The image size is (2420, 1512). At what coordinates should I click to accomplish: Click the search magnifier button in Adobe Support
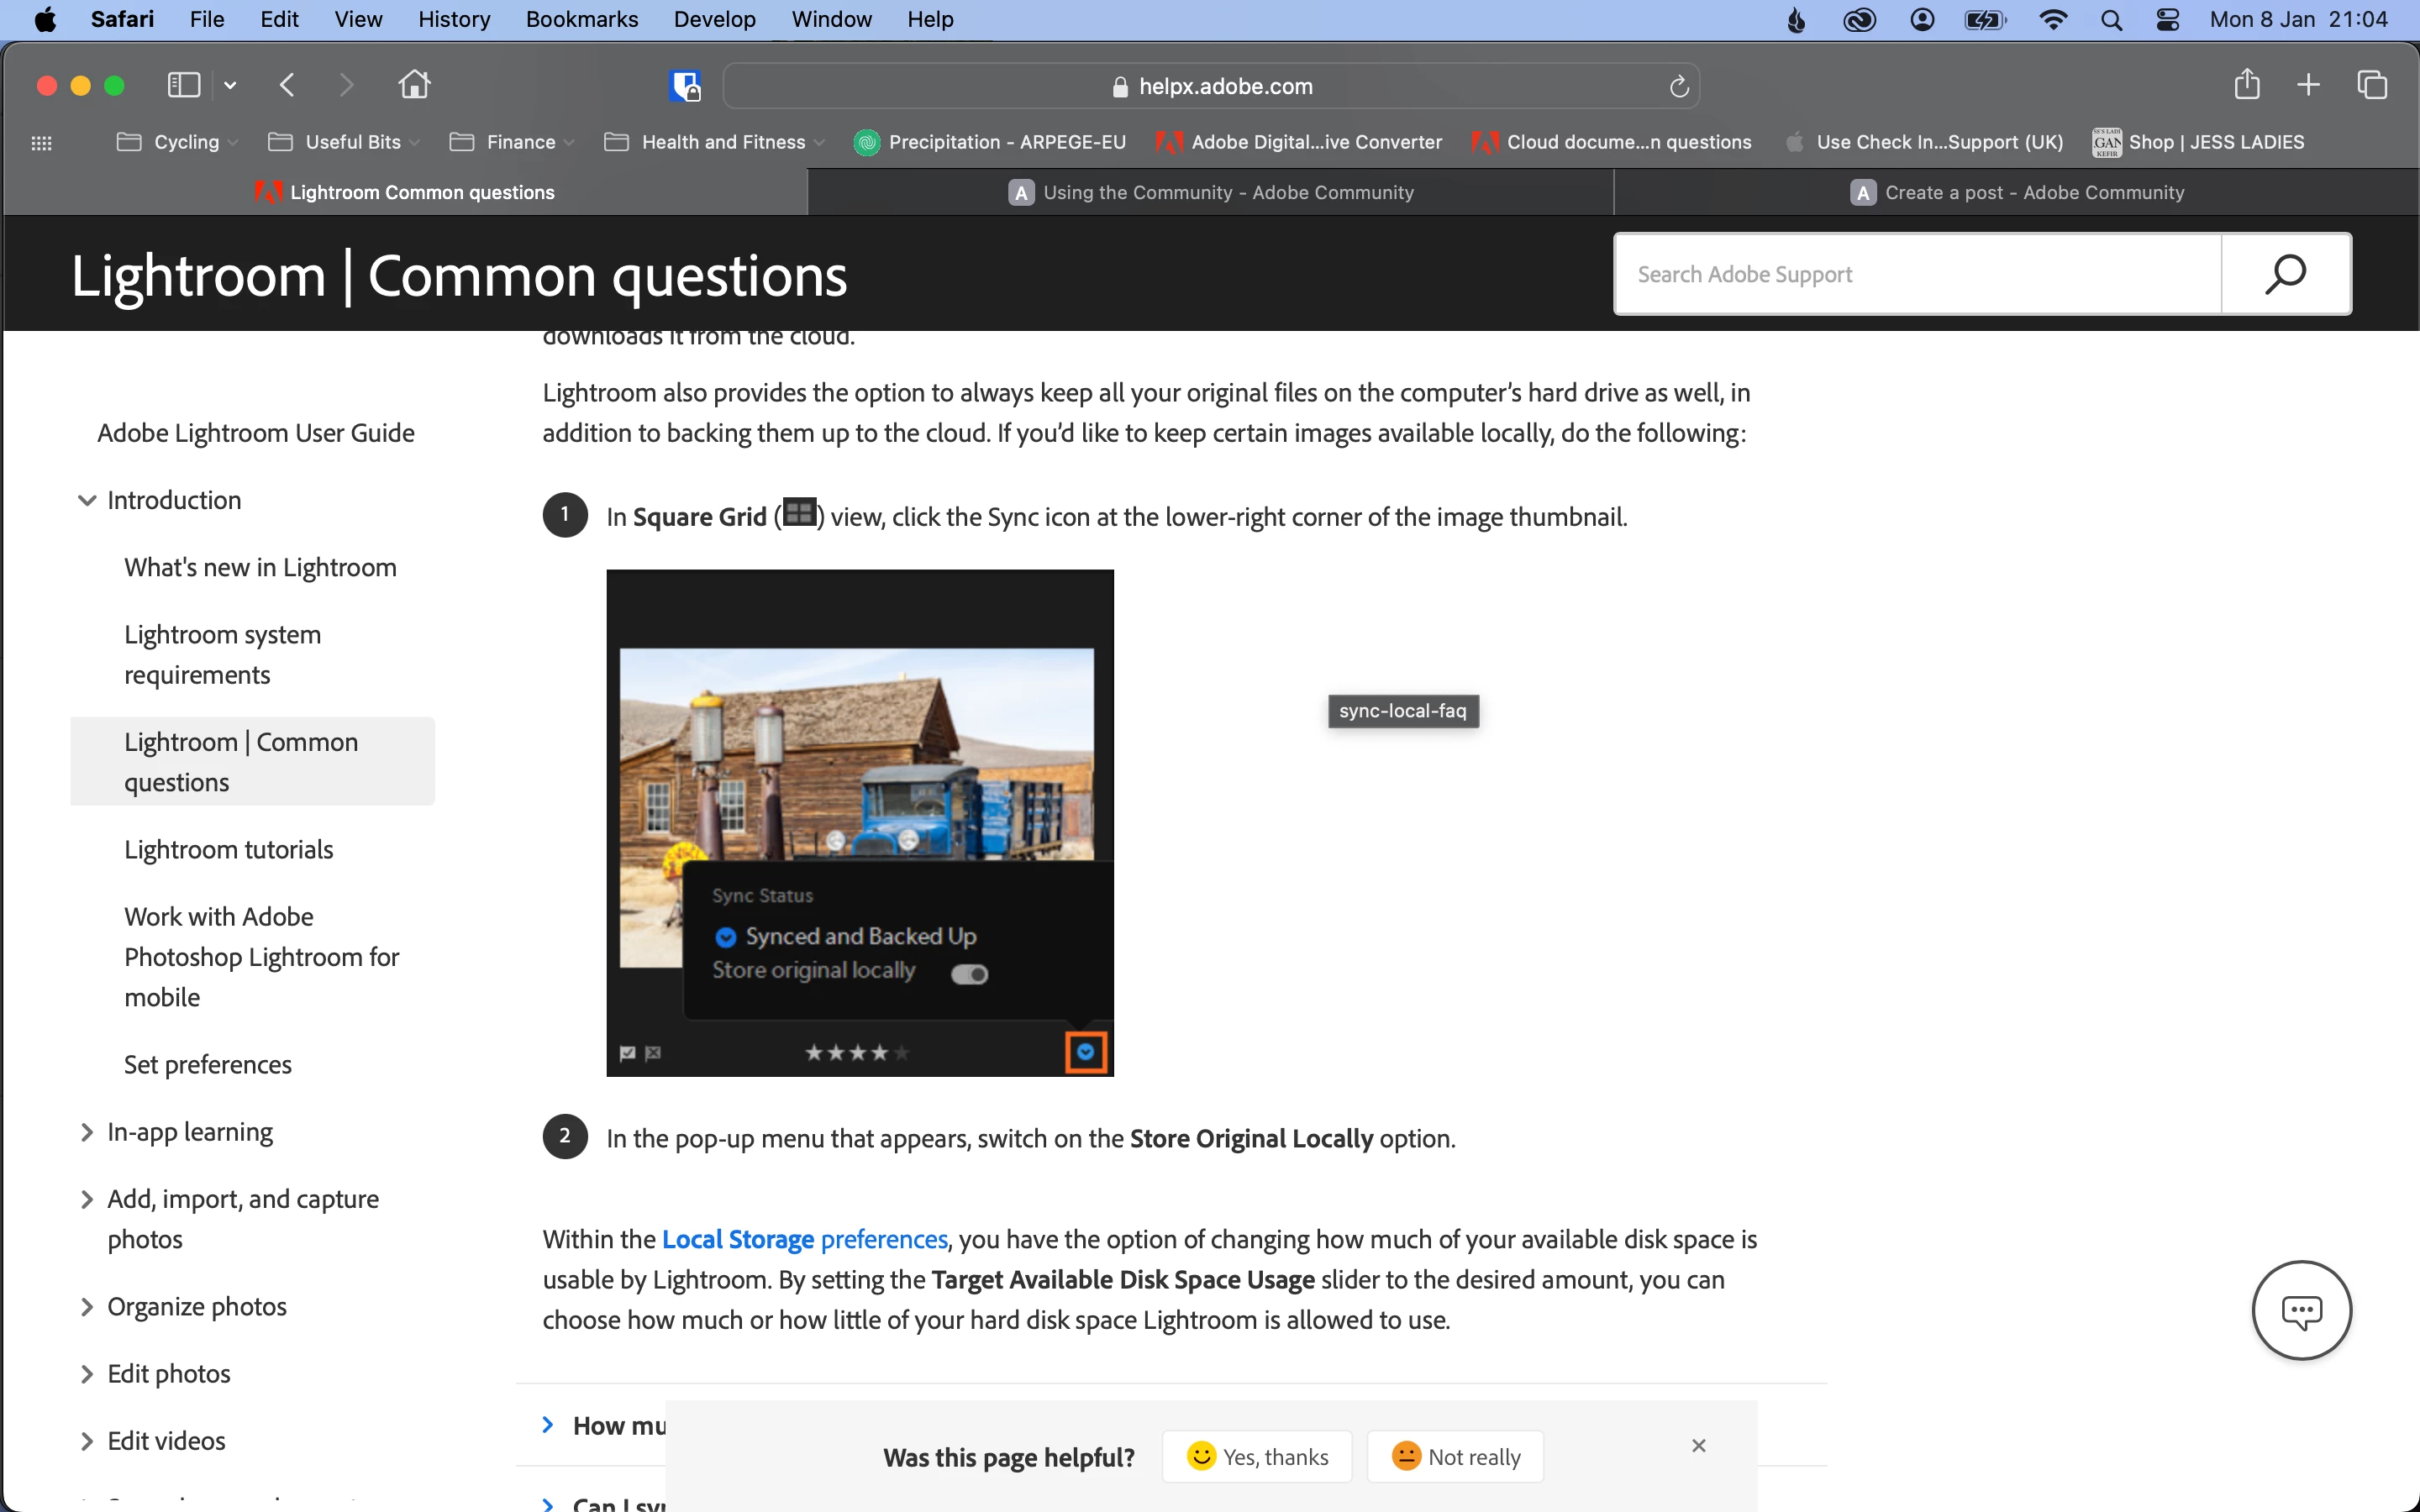pyautogui.click(x=2285, y=274)
